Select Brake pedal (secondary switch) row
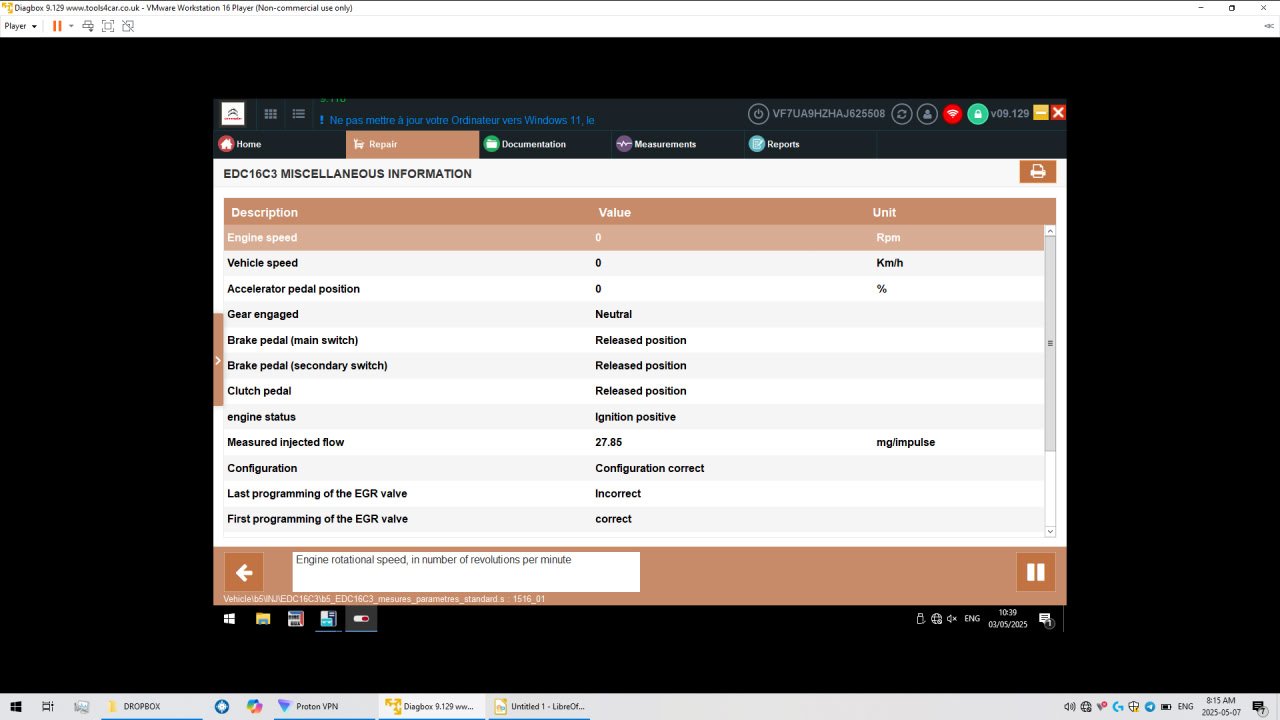The image size is (1280, 720). pyautogui.click(x=633, y=366)
